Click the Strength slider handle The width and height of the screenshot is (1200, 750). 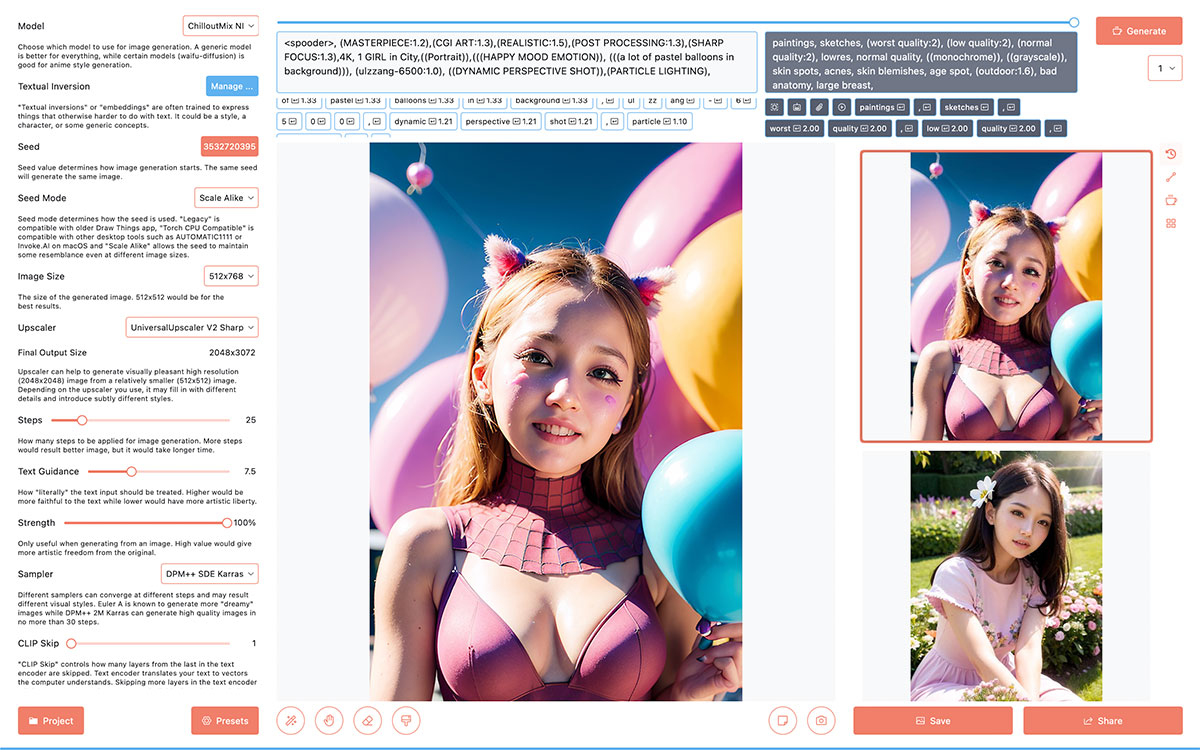click(x=227, y=522)
